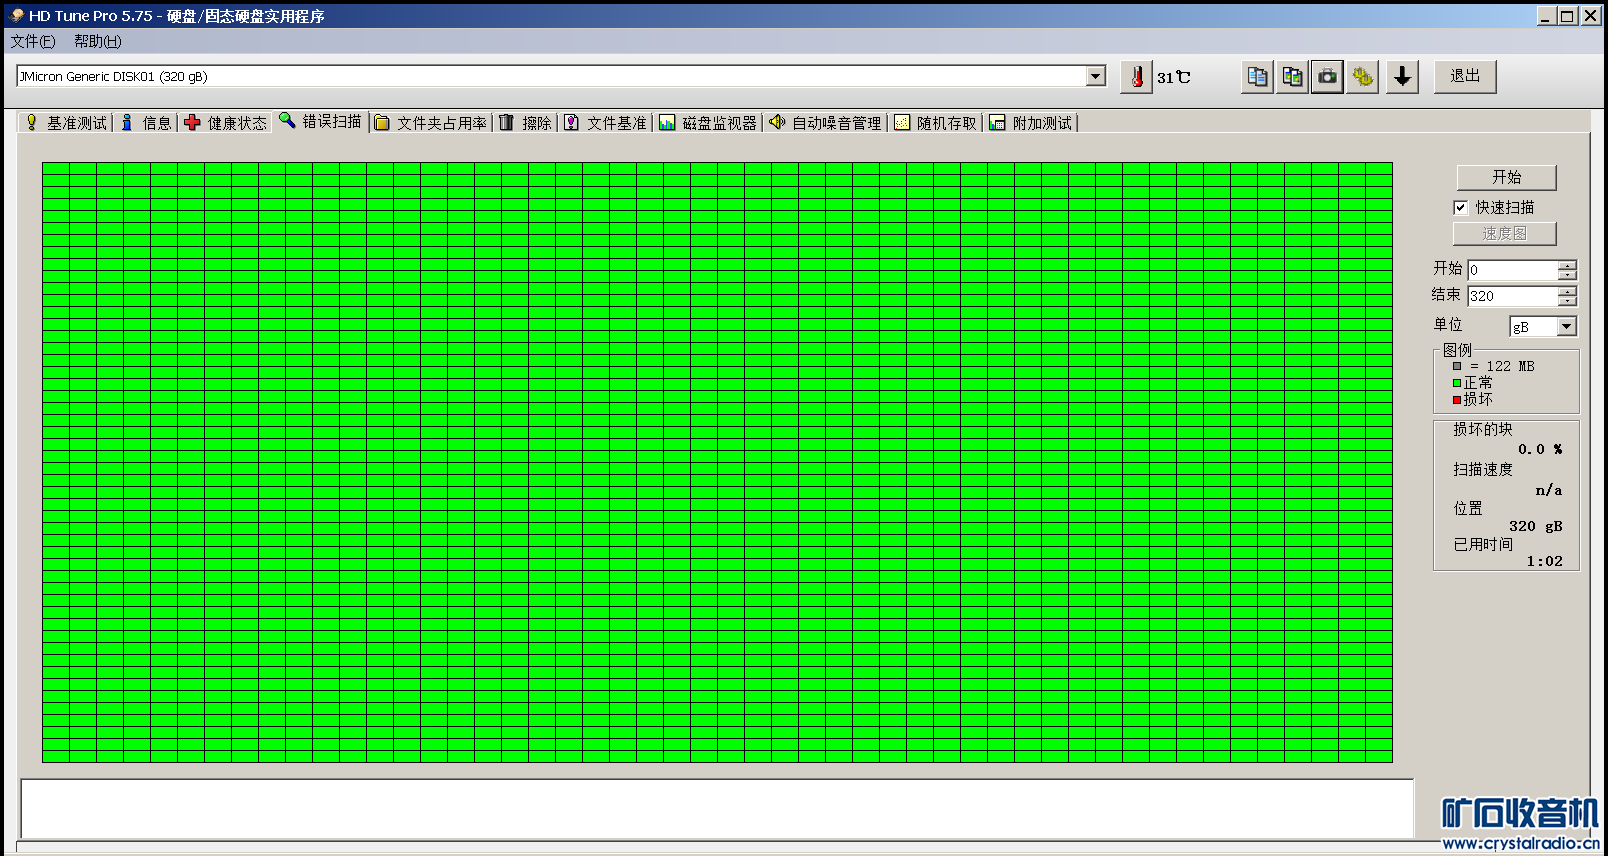Click the gray 122 MB legend swatch
Image resolution: width=1608 pixels, height=856 pixels.
coord(1457,366)
